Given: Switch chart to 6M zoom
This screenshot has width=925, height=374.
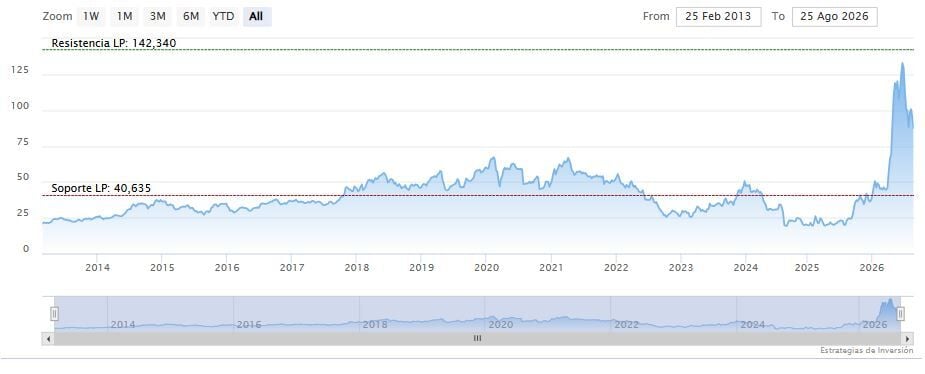Looking at the screenshot, I should pos(191,17).
